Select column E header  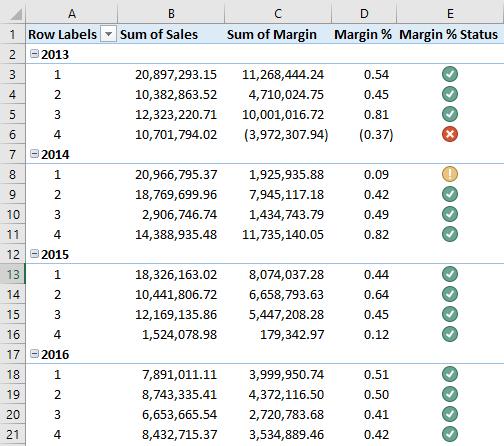tap(450, 13)
